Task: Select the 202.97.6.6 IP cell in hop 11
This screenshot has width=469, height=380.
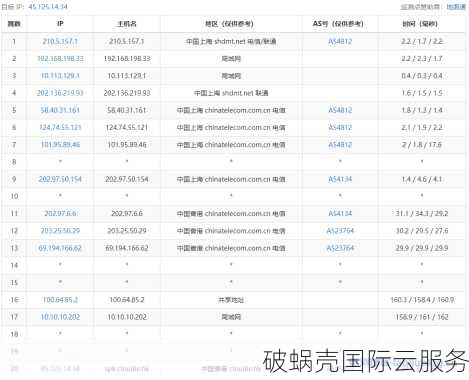Action: (60, 214)
